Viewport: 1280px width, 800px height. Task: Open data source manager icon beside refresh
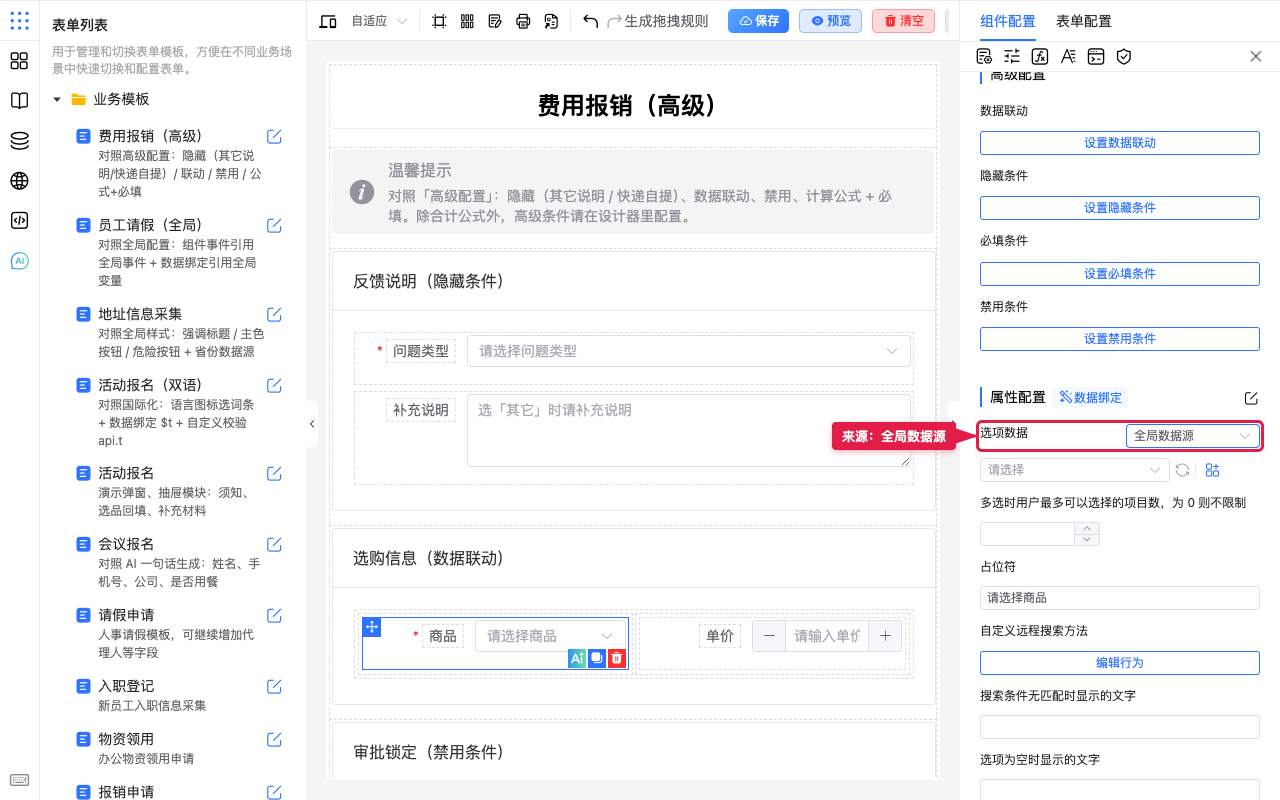1213,470
